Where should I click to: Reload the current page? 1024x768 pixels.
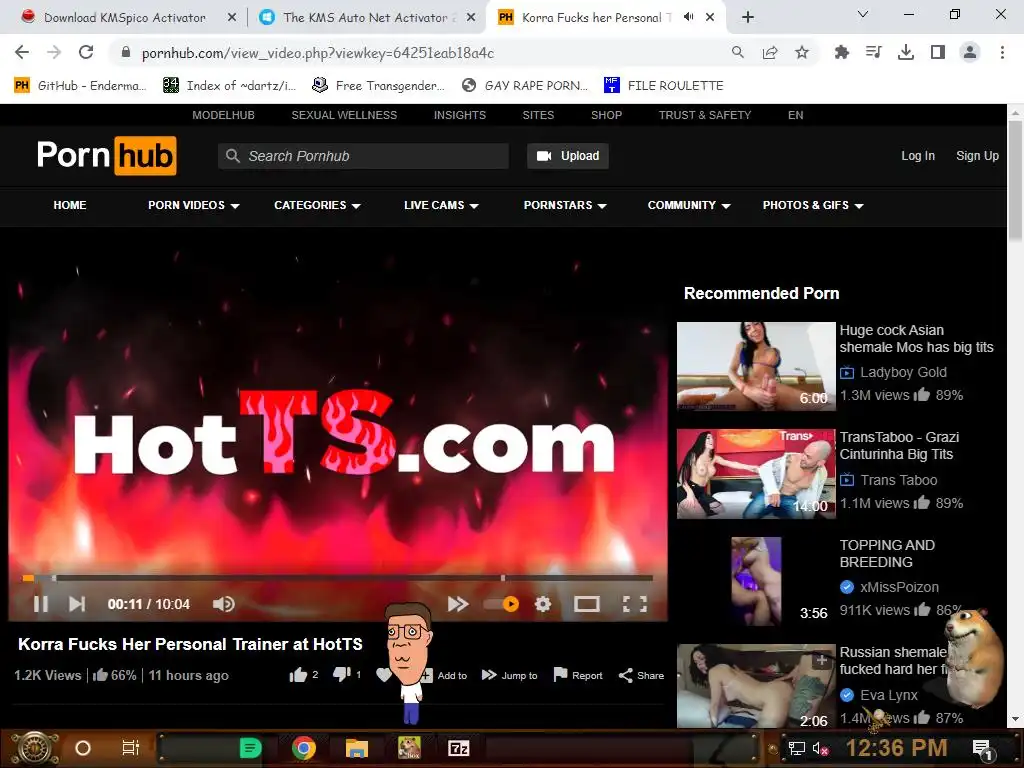86,52
